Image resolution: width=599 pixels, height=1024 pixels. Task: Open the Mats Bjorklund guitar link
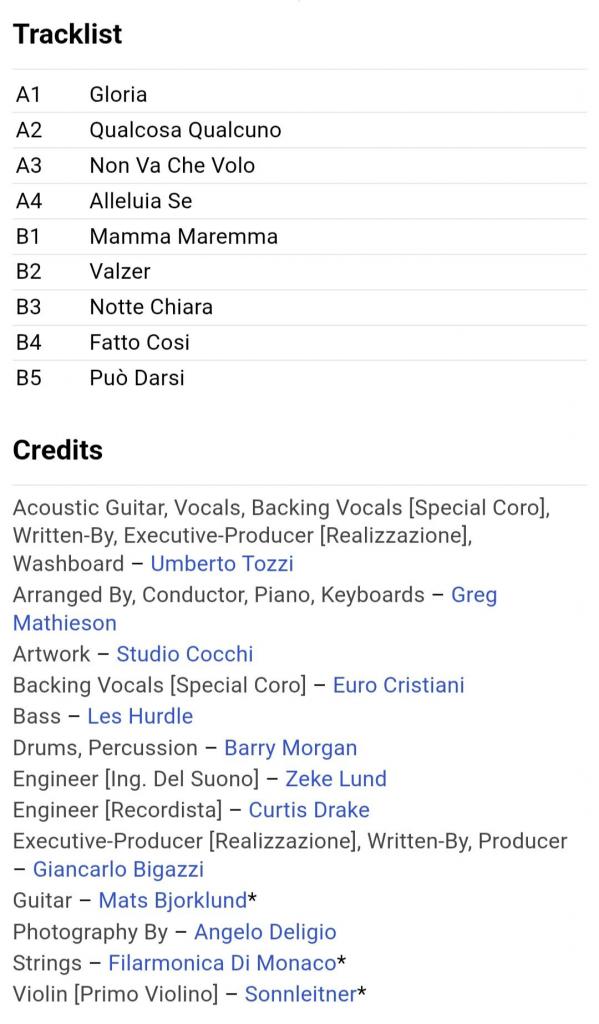pyautogui.click(x=172, y=901)
